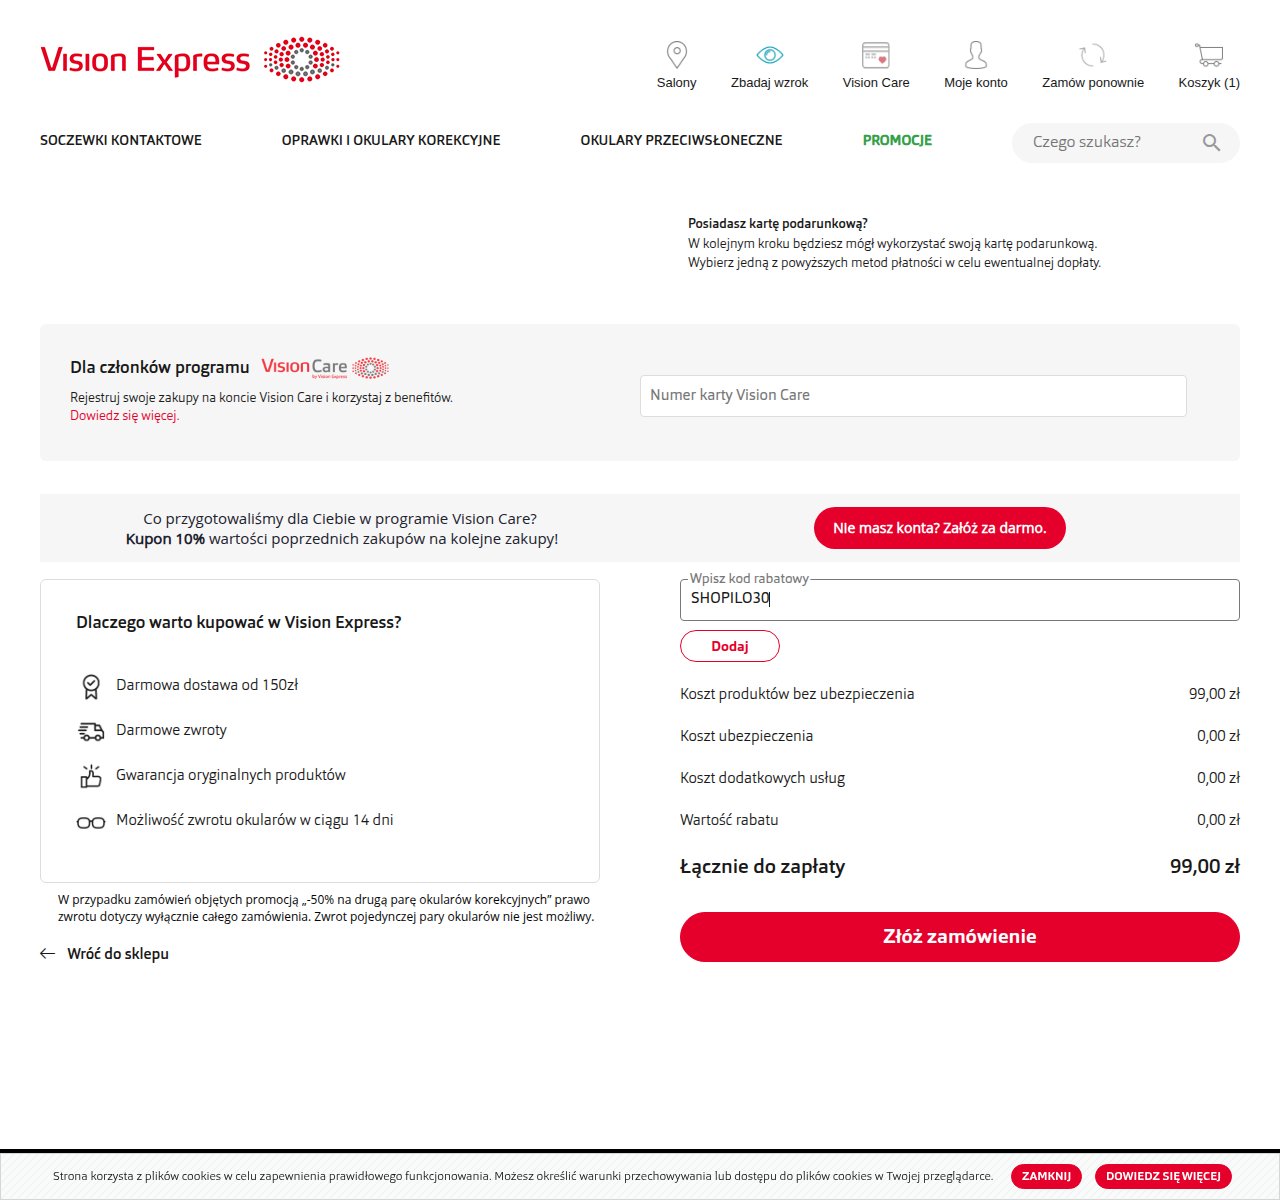The image size is (1280, 1200).
Task: Click Złóż zamówienie to place order
Action: tap(960, 937)
